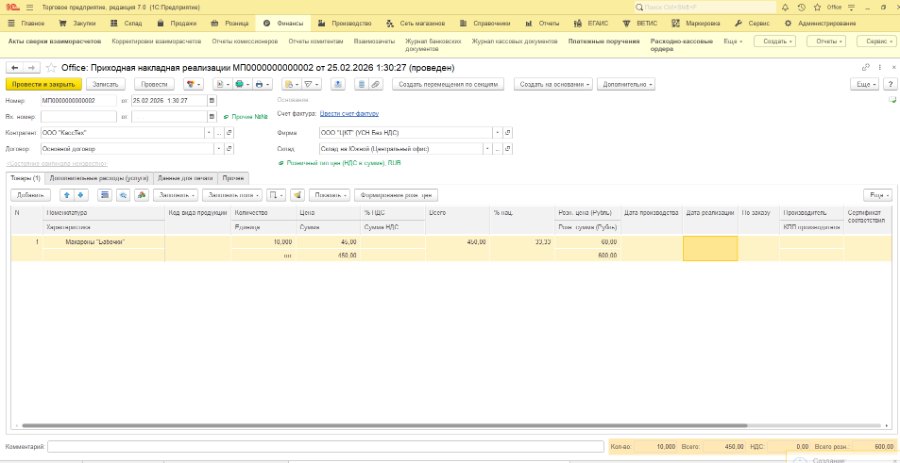
Task: Open the Дополнительно dropdown
Action: coord(626,84)
